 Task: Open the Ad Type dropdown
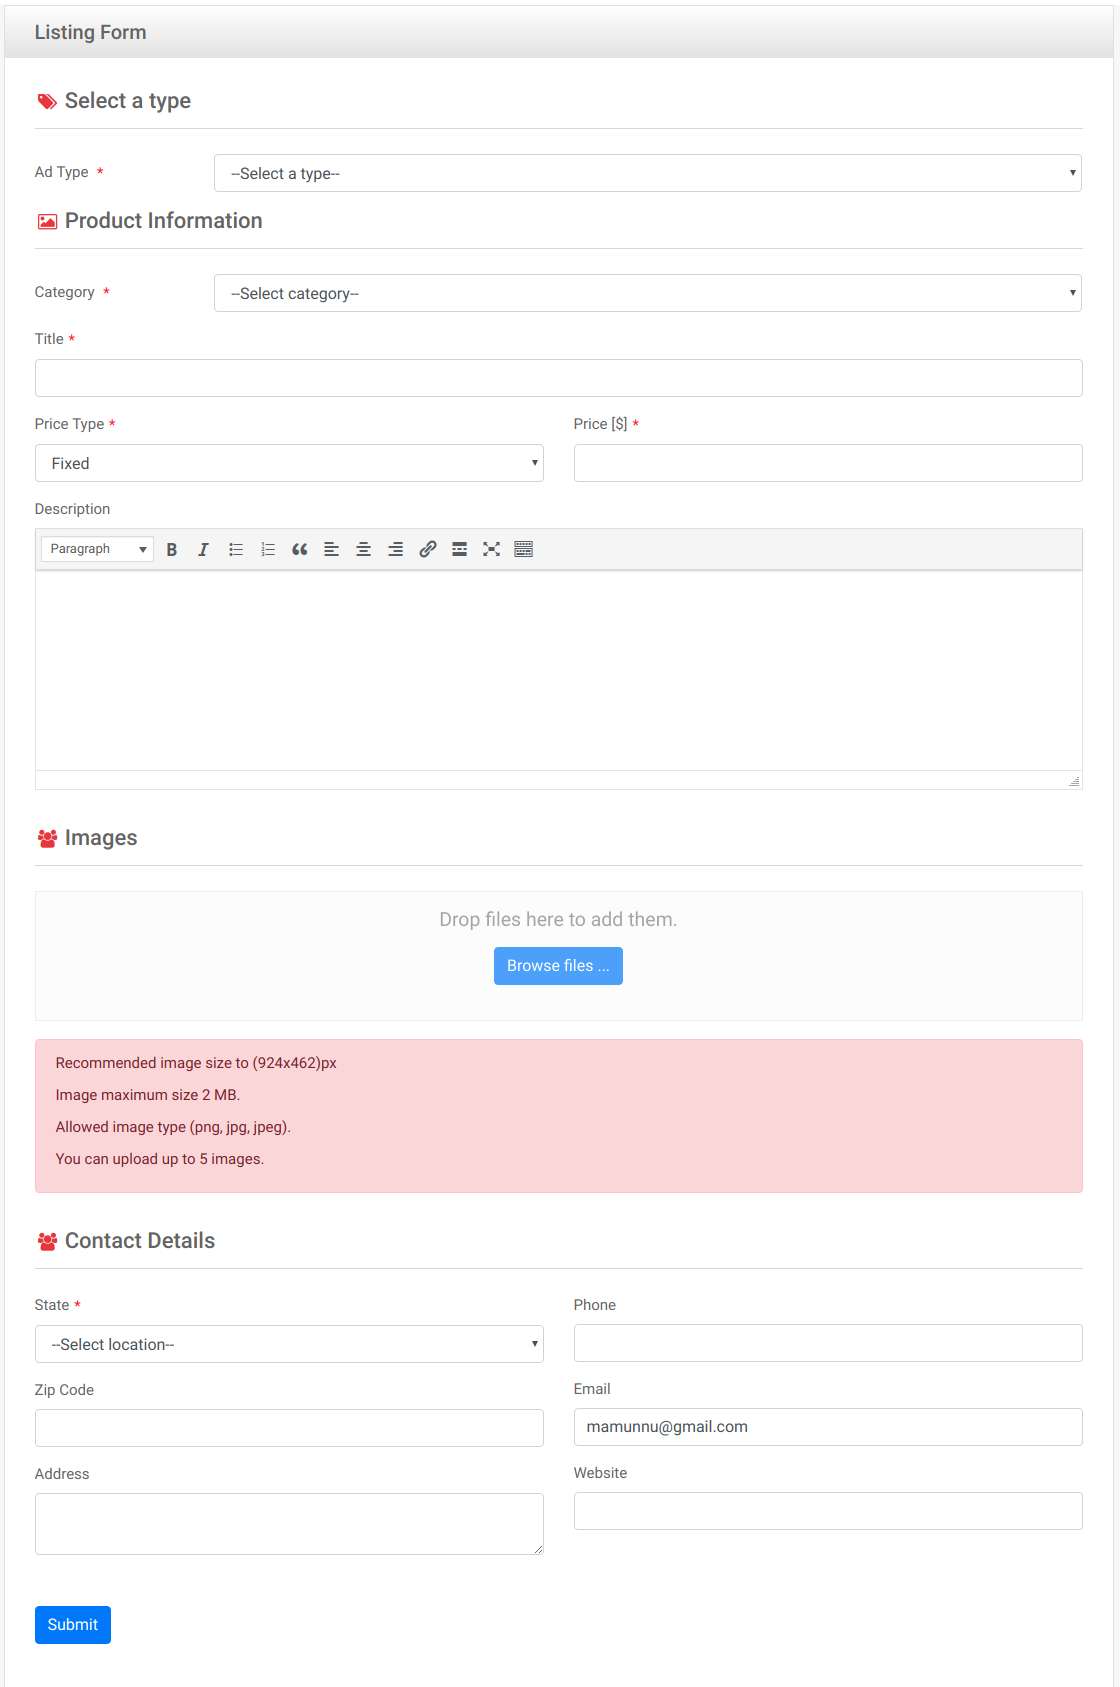pyautogui.click(x=647, y=173)
